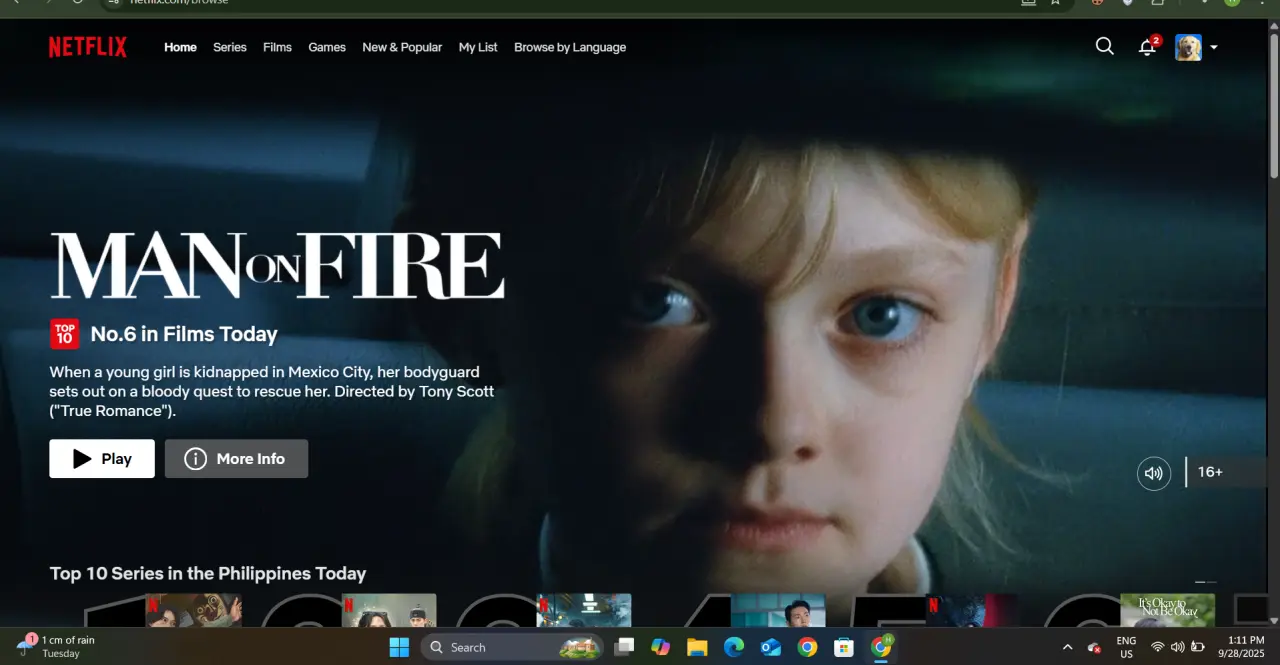Click the Man on Fire title logo
Viewport: 1280px width, 665px height.
(277, 266)
